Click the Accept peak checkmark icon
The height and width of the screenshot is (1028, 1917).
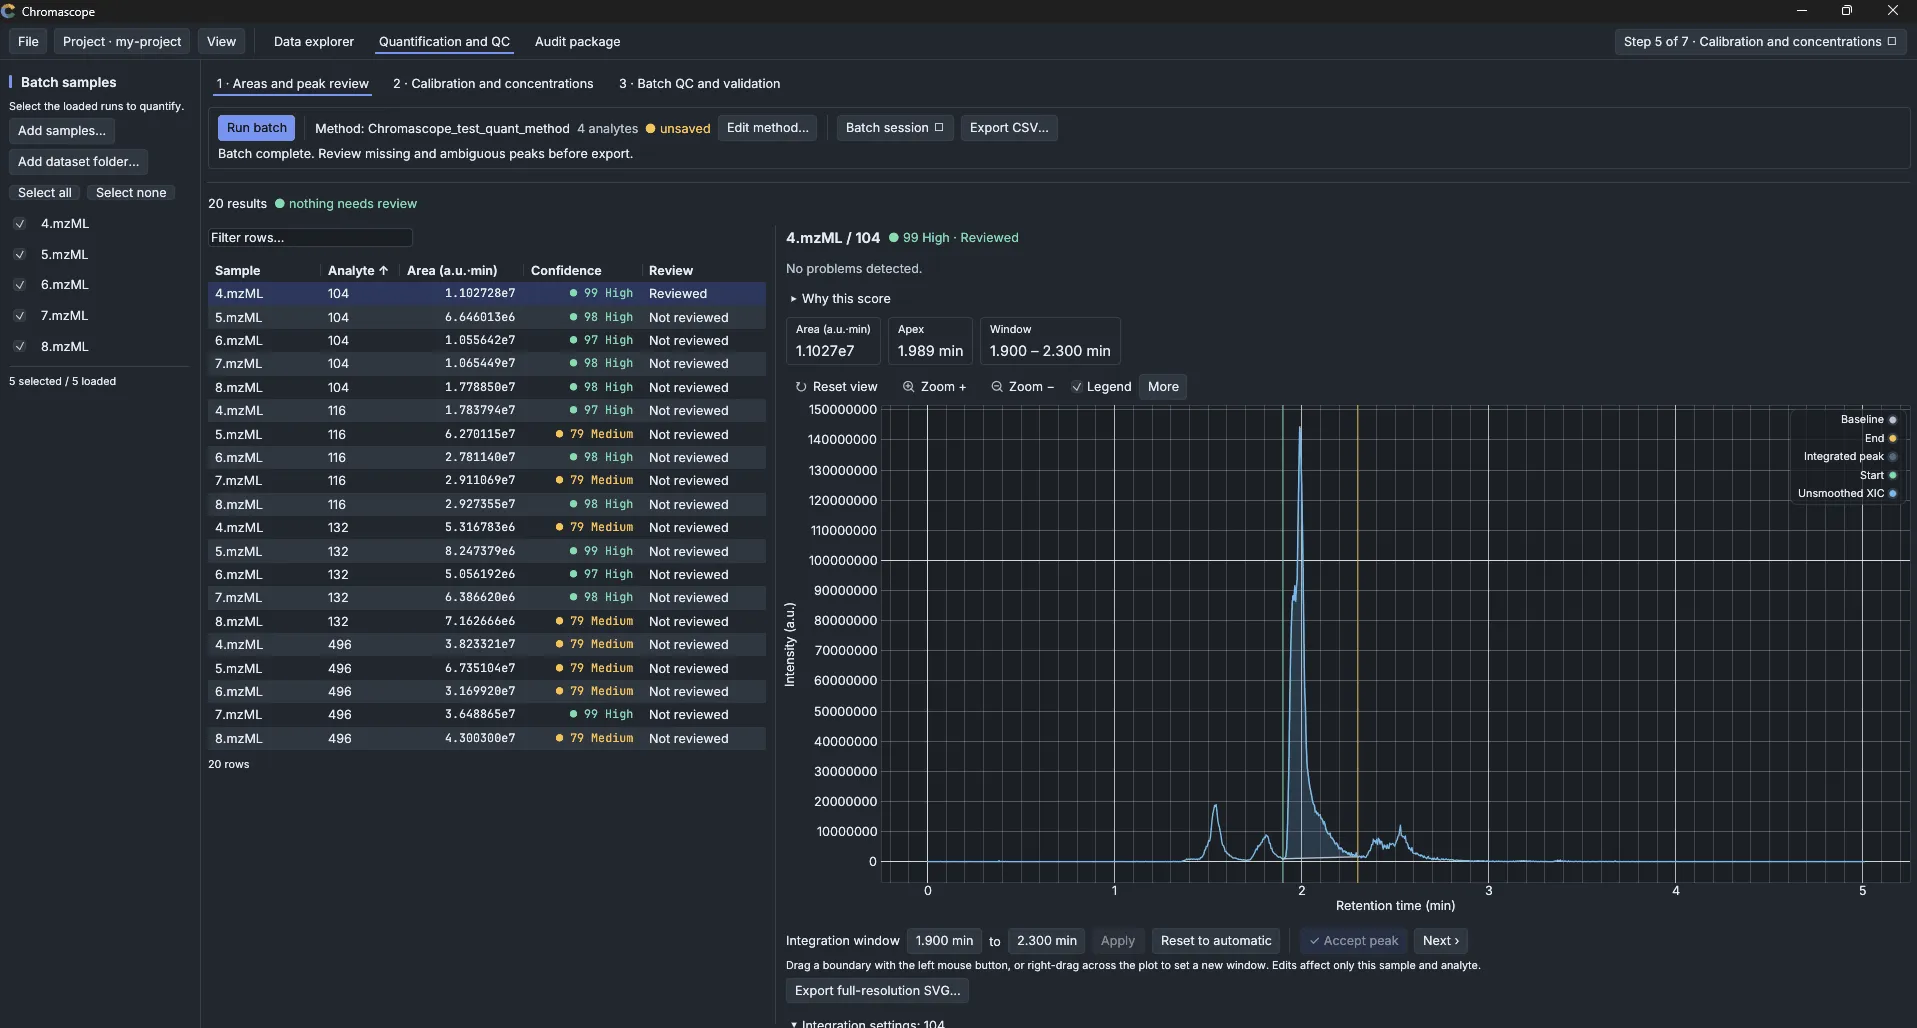(x=1314, y=941)
